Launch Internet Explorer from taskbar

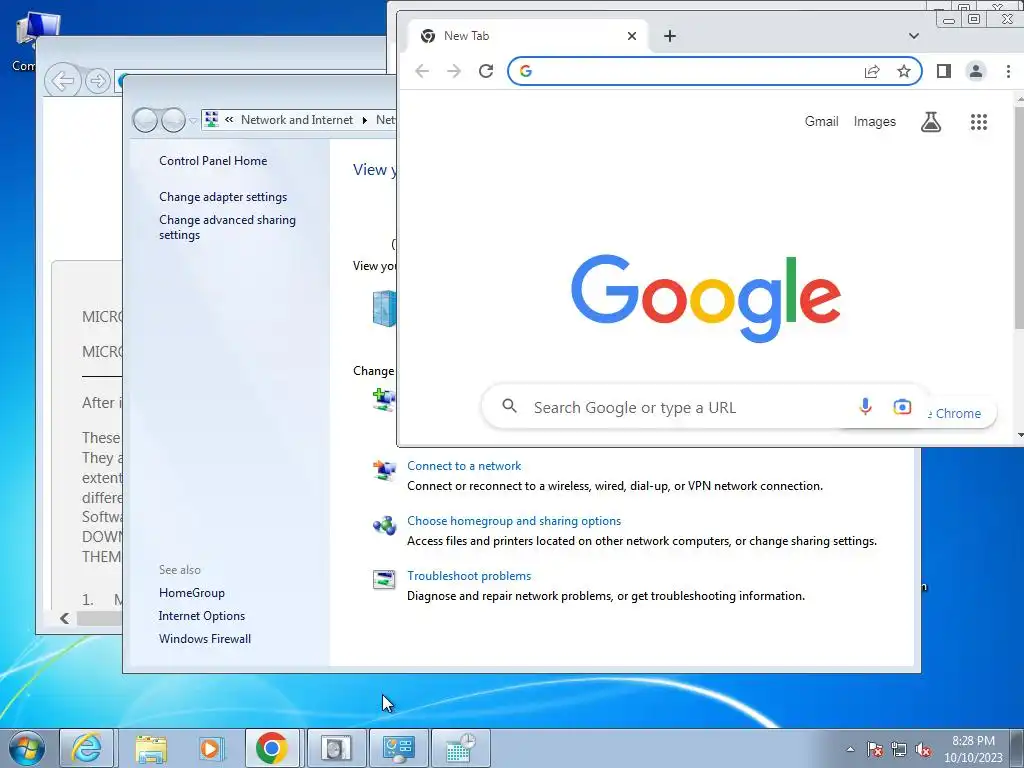pyautogui.click(x=87, y=748)
